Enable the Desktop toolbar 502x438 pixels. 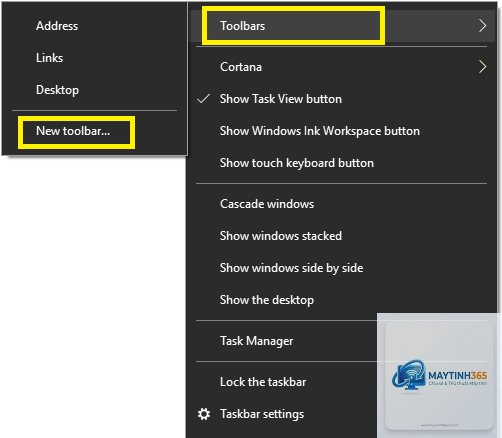tap(95, 90)
